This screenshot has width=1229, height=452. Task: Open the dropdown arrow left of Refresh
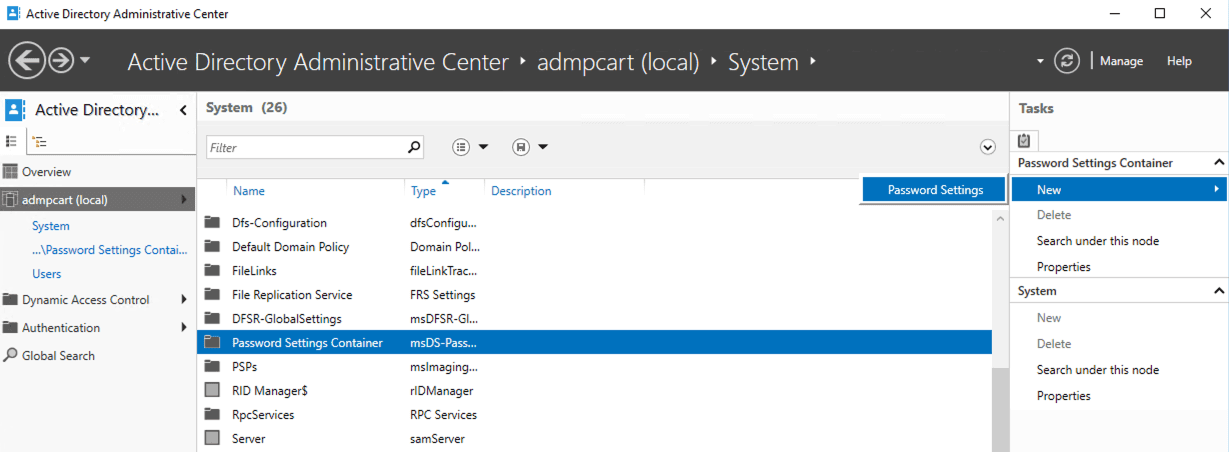click(x=1041, y=61)
